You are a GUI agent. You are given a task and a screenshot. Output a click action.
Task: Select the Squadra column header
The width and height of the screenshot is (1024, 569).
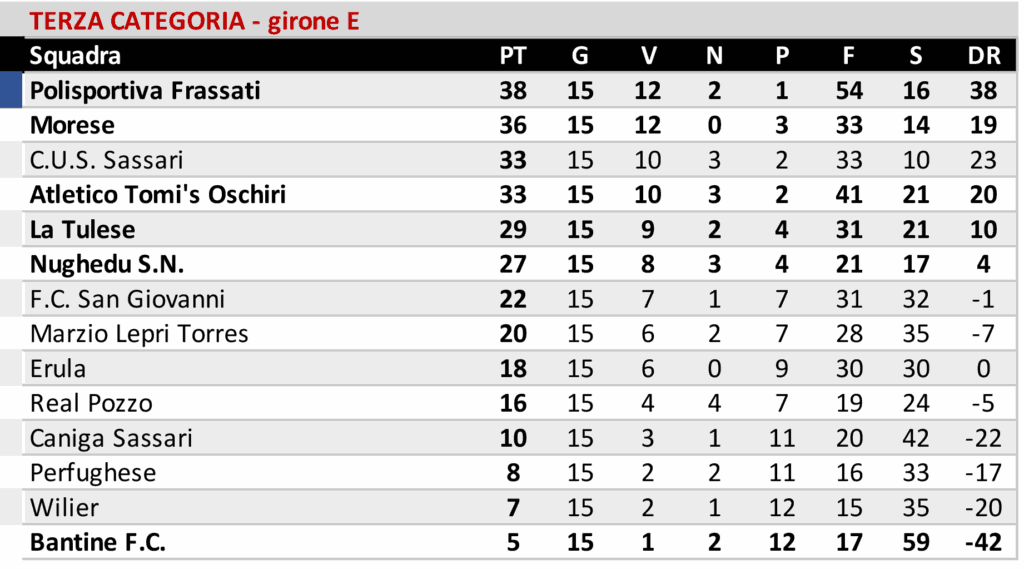pyautogui.click(x=76, y=56)
